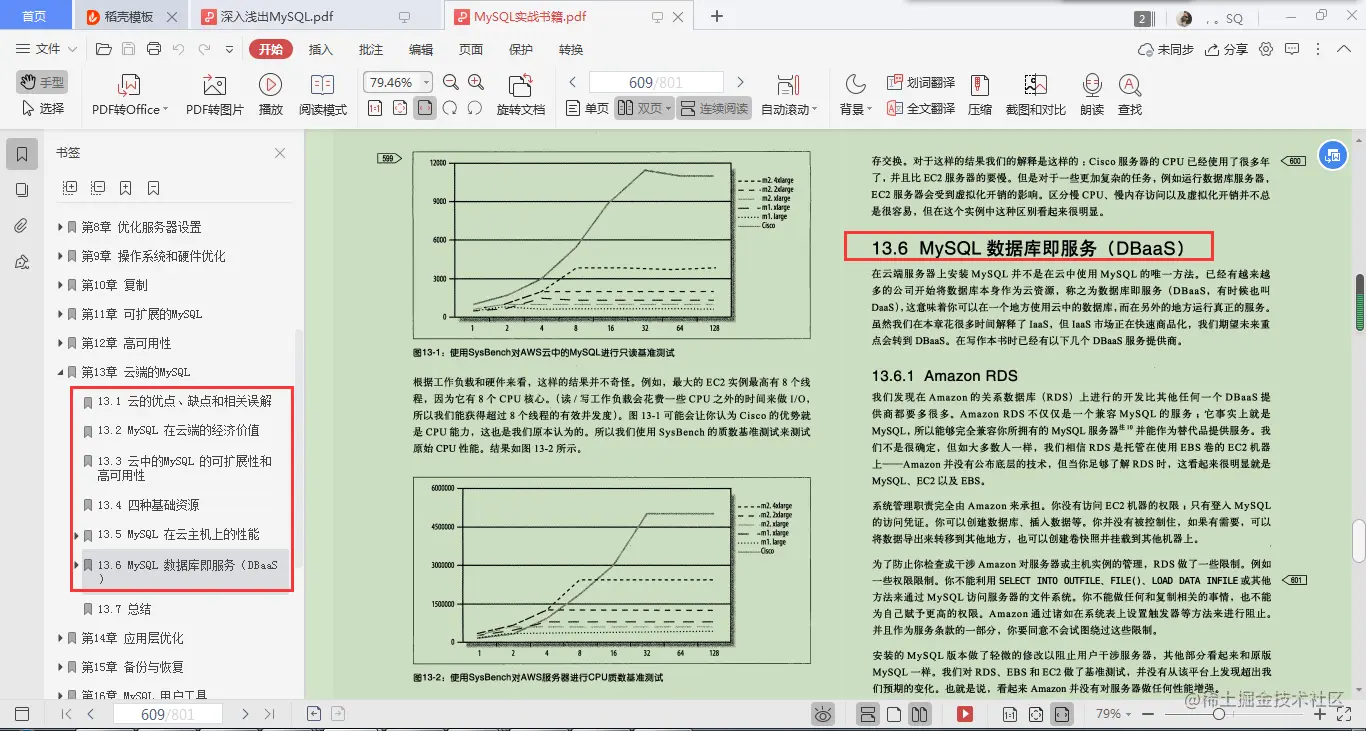Set actual size 1:1 view in toolbar

coord(375,108)
